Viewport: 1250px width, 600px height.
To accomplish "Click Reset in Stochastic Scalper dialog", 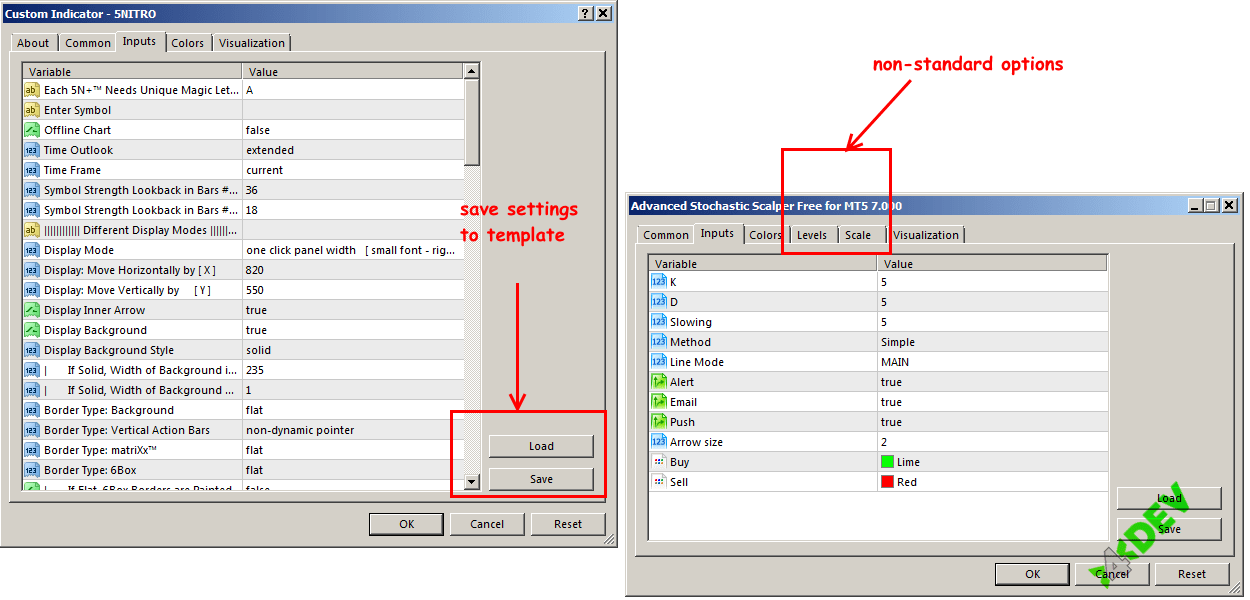I will tap(1192, 574).
